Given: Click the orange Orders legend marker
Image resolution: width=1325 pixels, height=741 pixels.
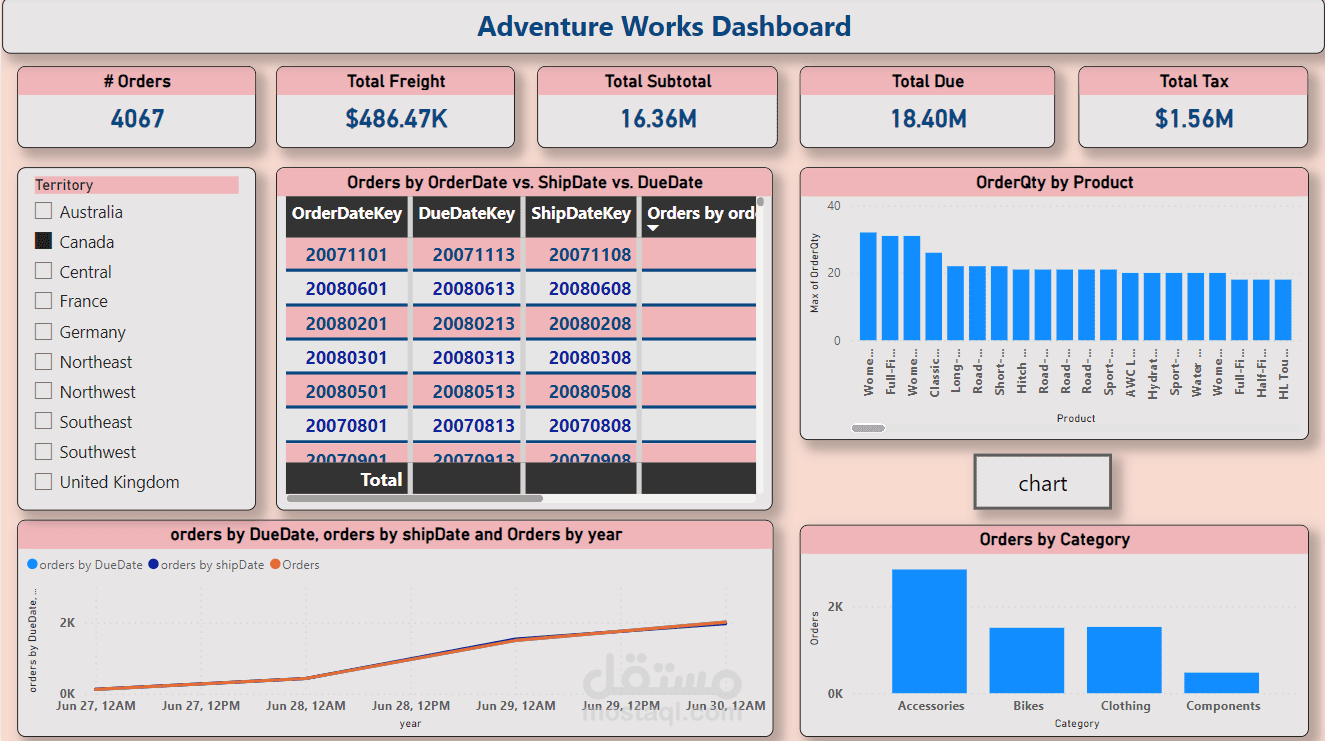Looking at the screenshot, I should [275, 565].
